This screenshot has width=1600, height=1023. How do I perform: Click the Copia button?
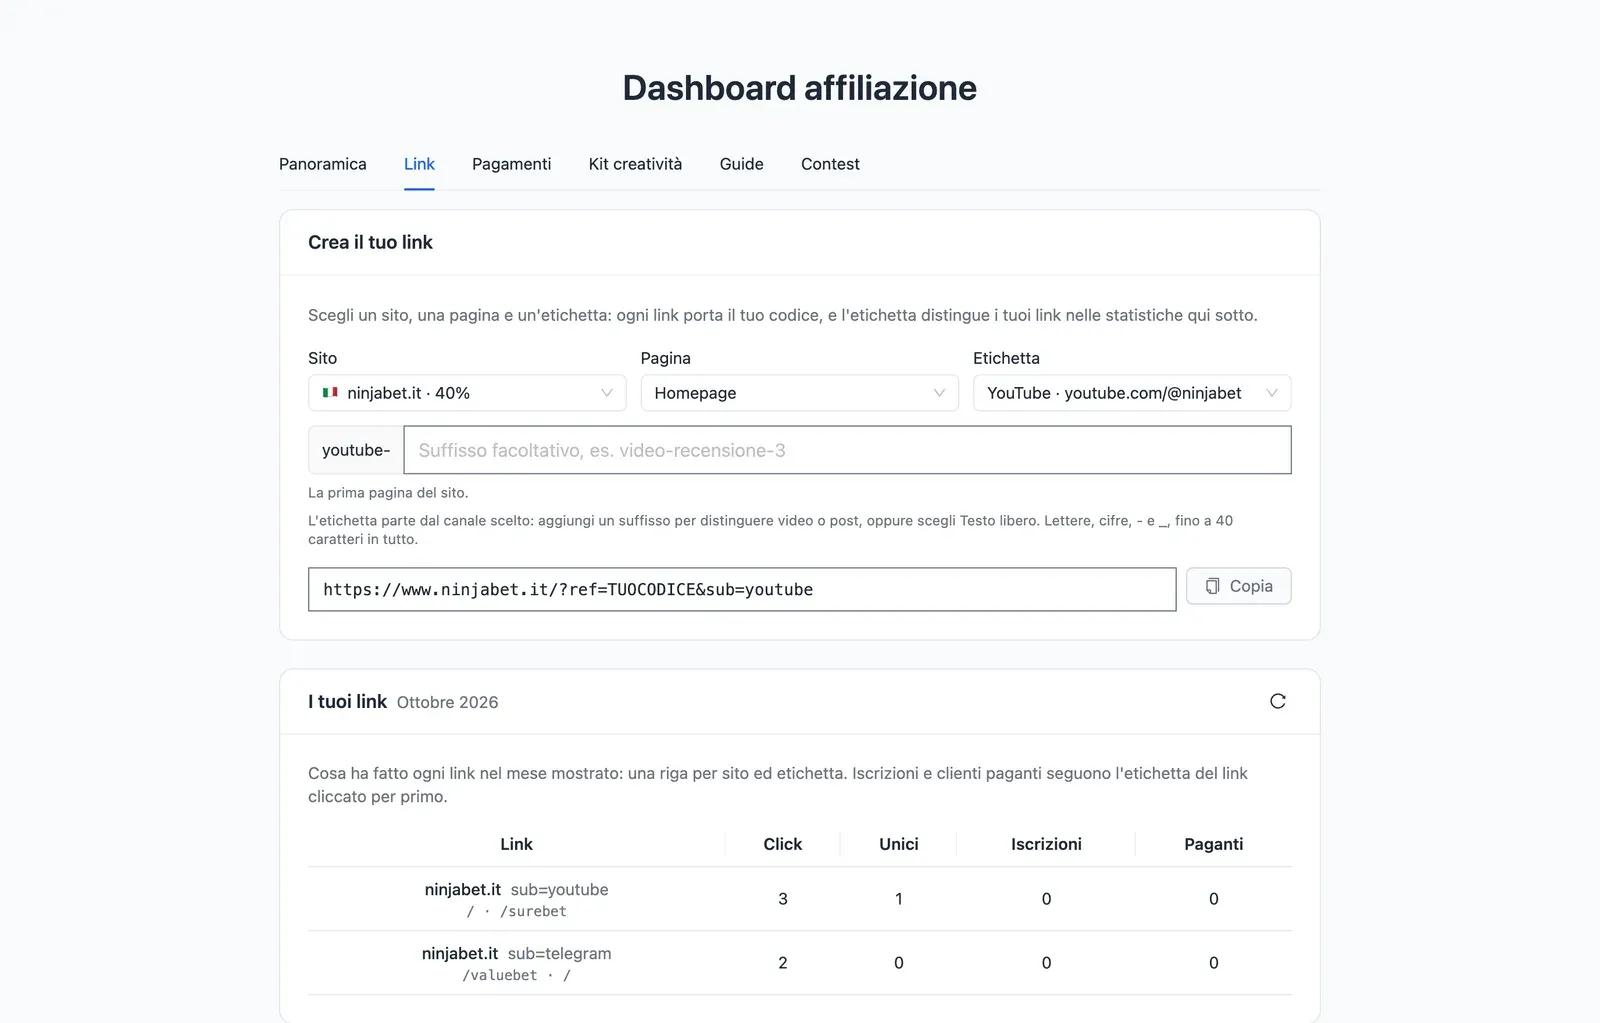tap(1238, 586)
